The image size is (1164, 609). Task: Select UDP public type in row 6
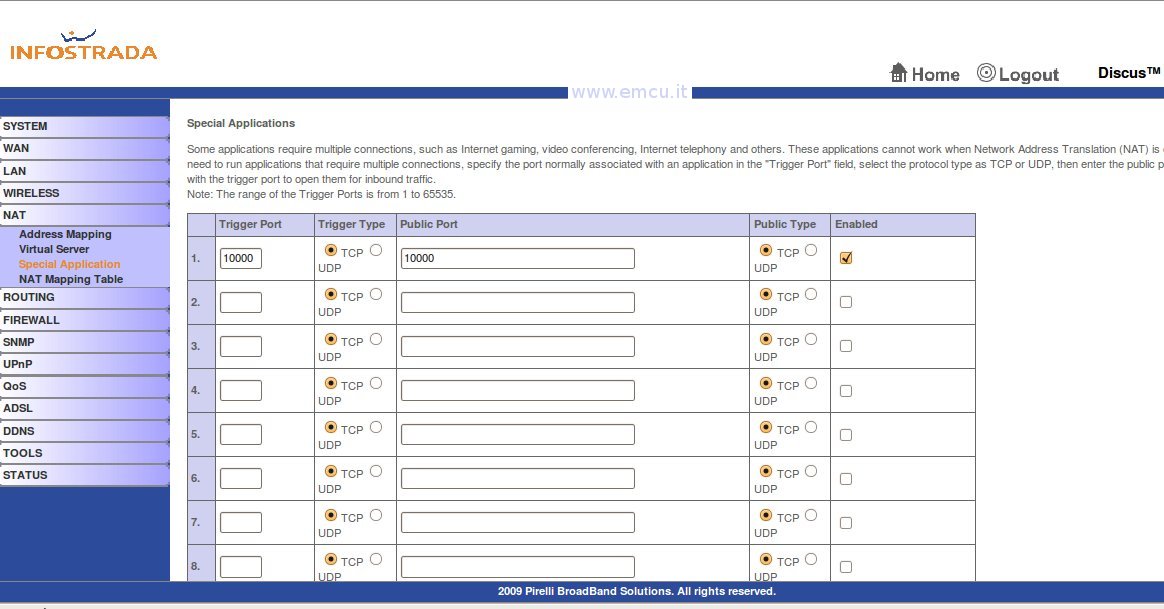(811, 471)
